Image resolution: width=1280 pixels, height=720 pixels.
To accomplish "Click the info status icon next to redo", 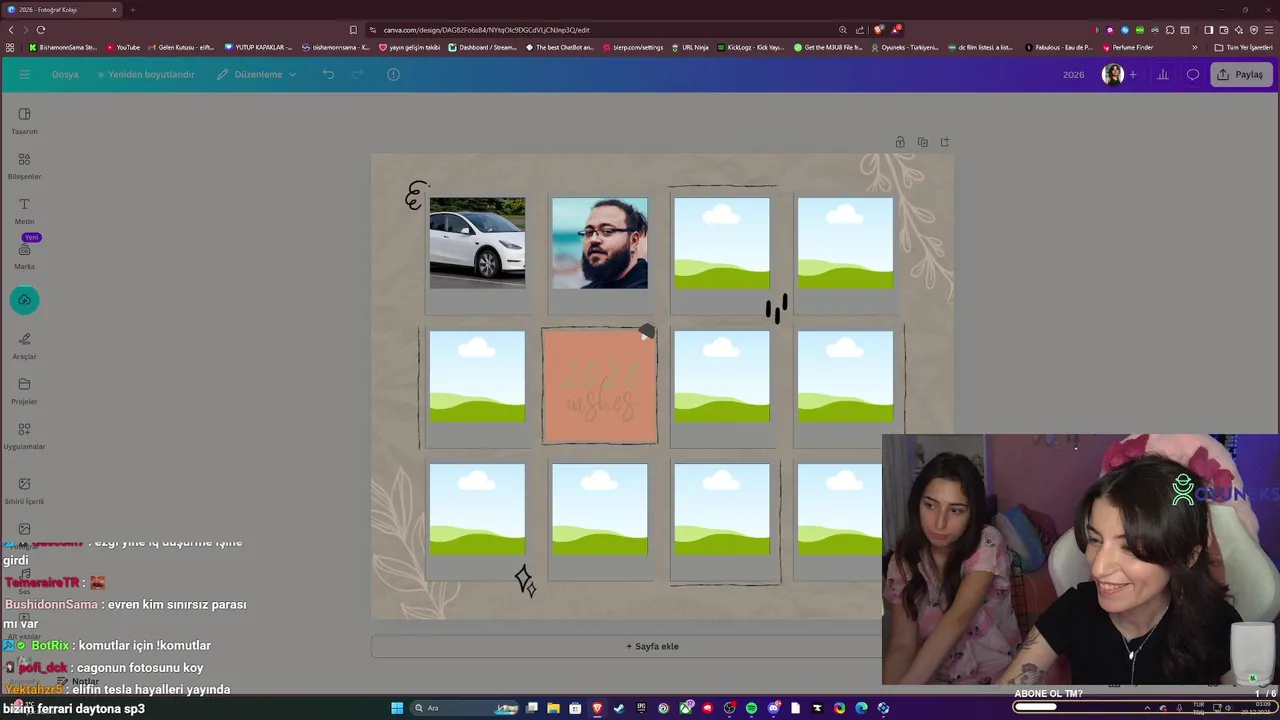I will pos(393,74).
